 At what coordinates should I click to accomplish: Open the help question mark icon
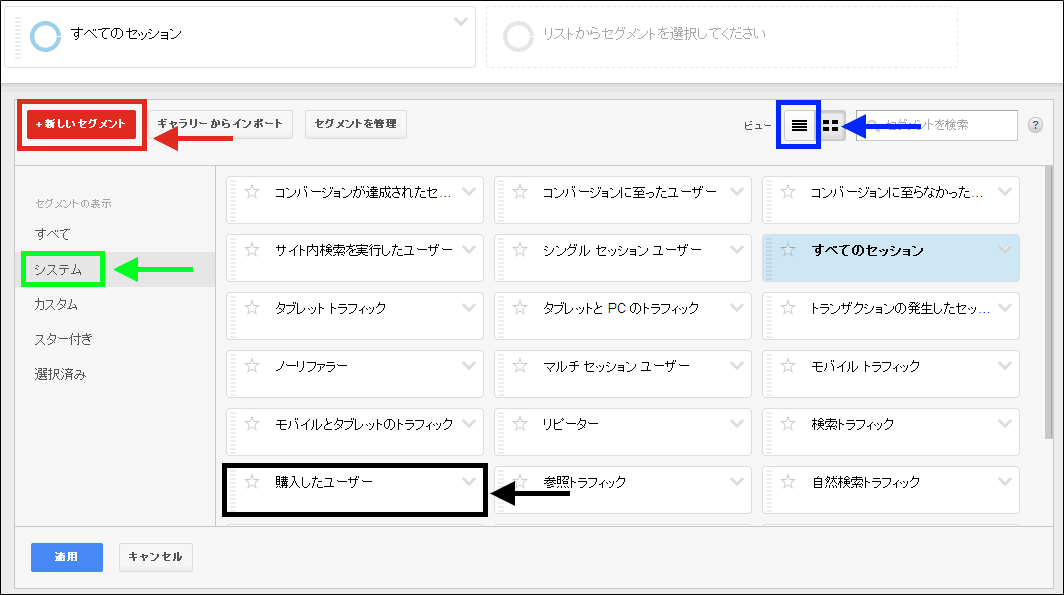point(1035,125)
